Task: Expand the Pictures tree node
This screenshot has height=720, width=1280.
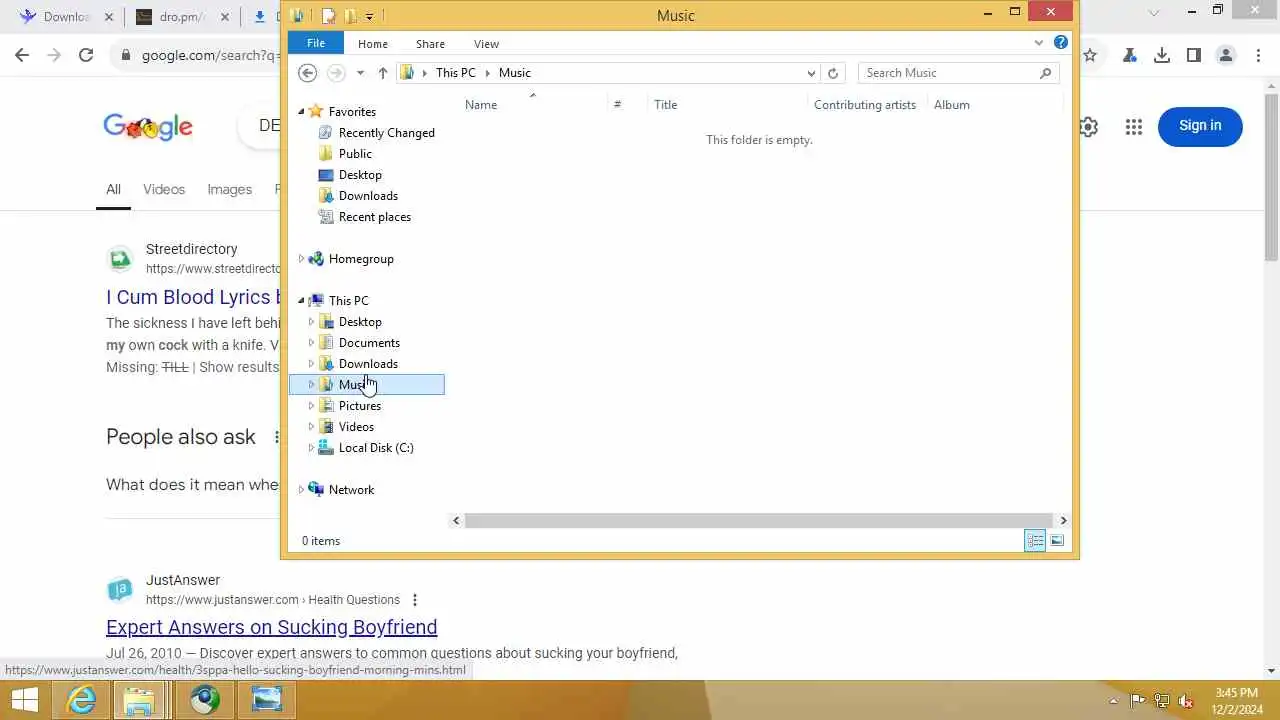Action: point(311,406)
